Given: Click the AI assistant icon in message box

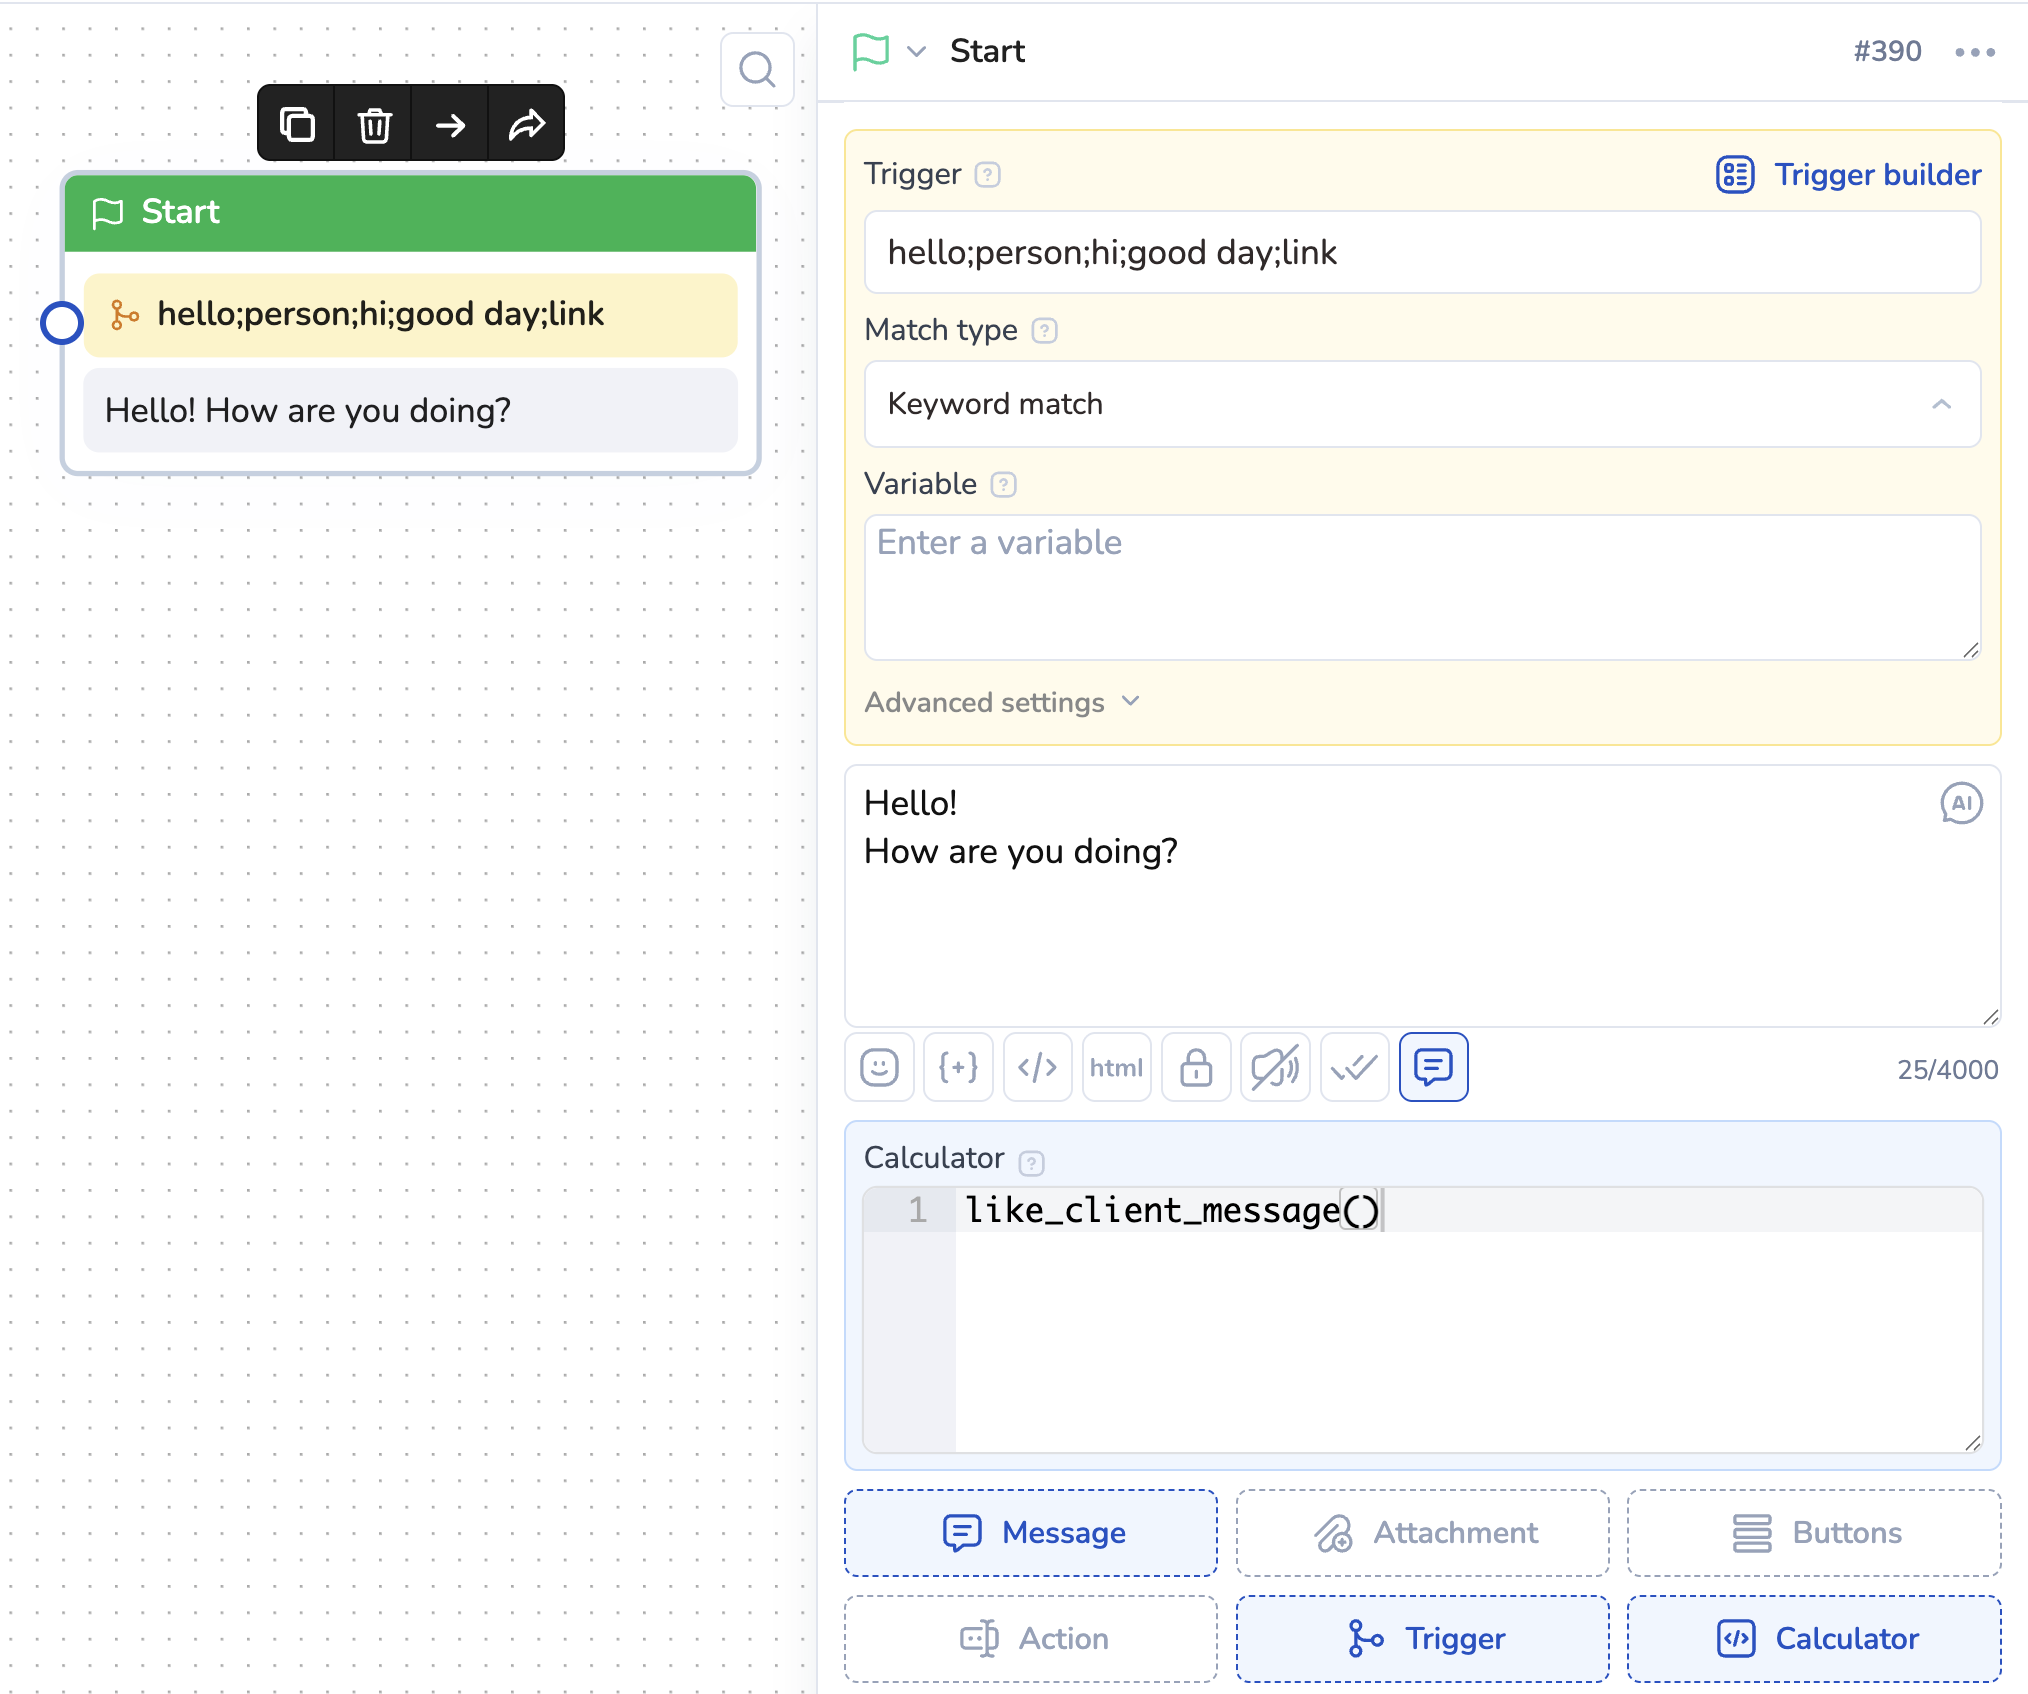Looking at the screenshot, I should click(x=1960, y=803).
